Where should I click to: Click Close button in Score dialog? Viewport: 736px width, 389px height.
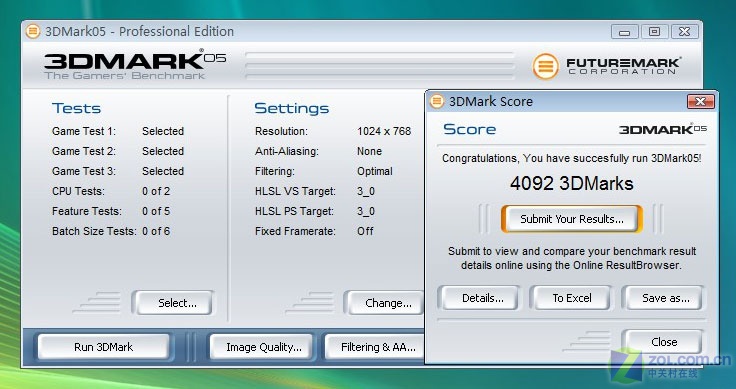click(664, 342)
